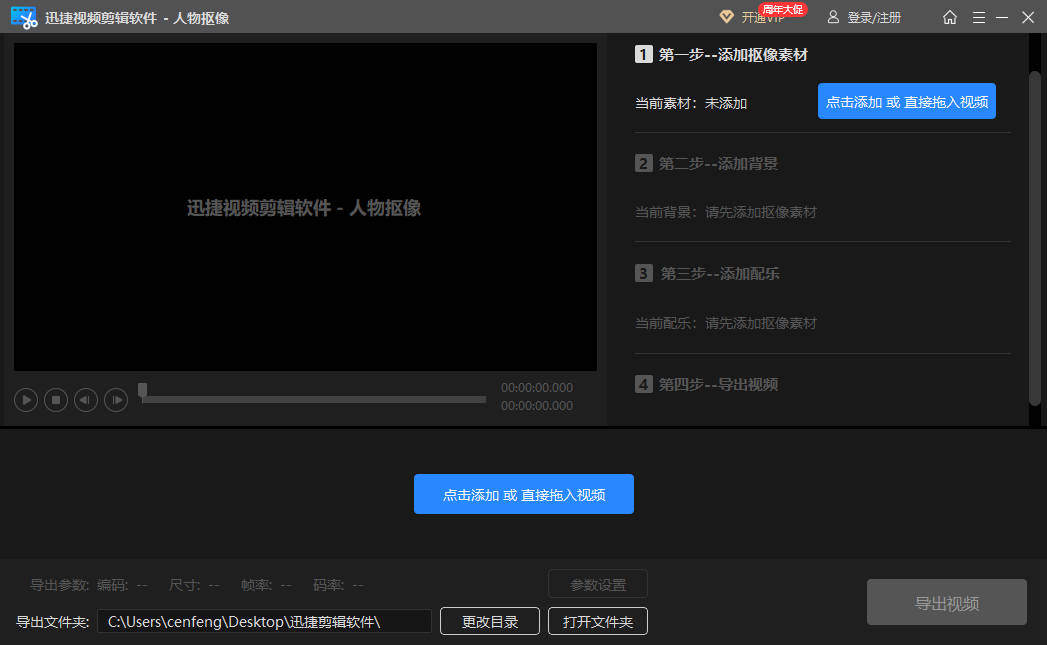The image size is (1047, 645).
Task: Click the home icon in title bar
Action: 950,17
